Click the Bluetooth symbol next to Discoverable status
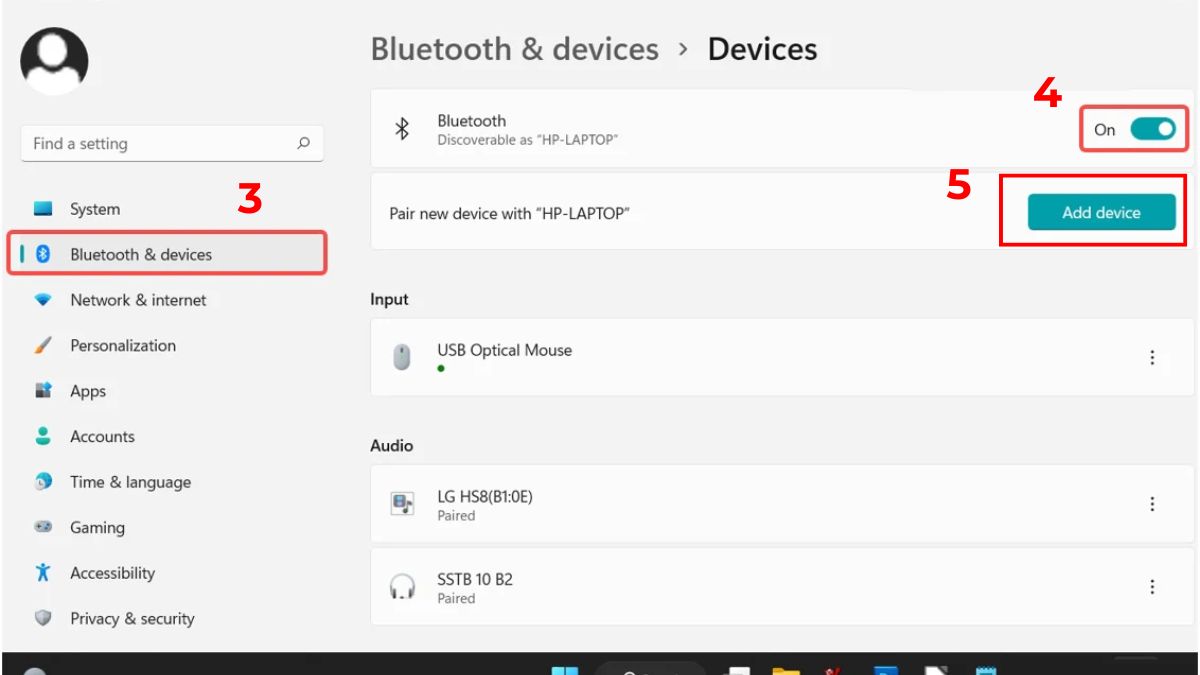1200x675 pixels. (x=404, y=129)
